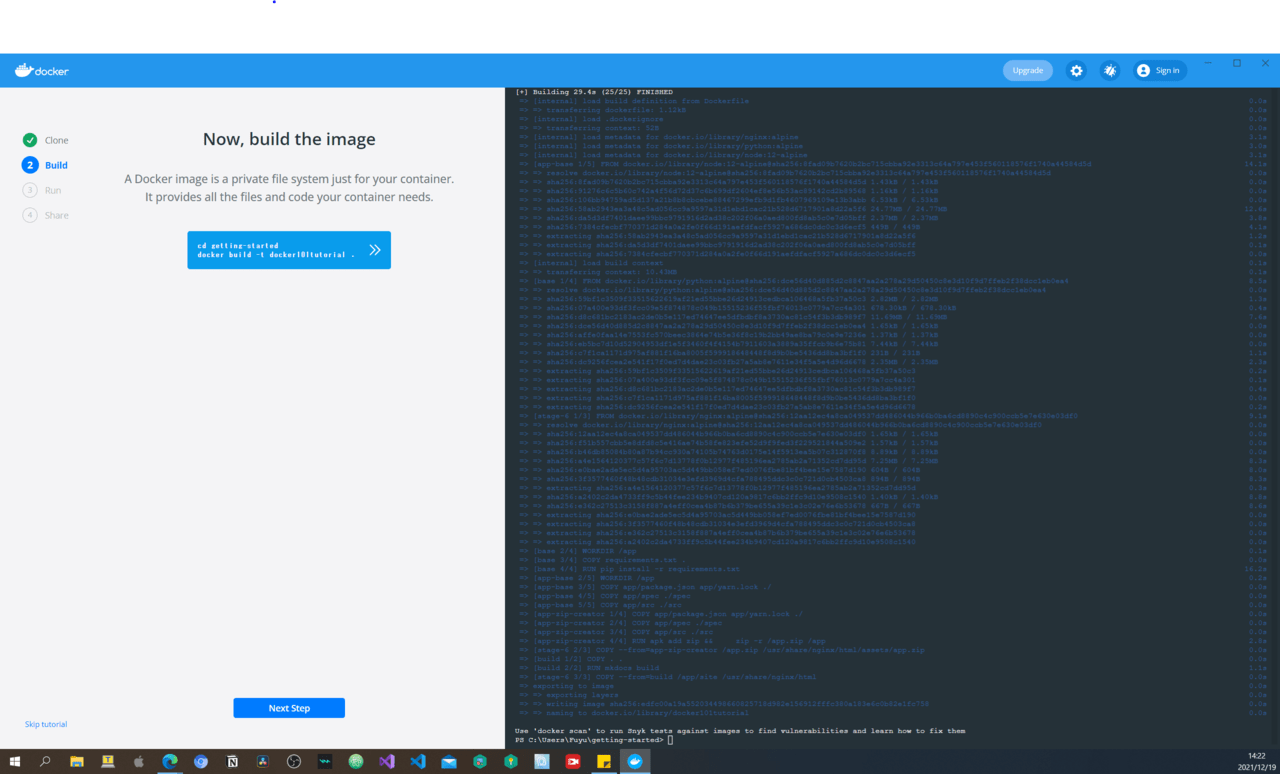Open taskbar search magnifier
This screenshot has height=774, width=1280.
46,761
